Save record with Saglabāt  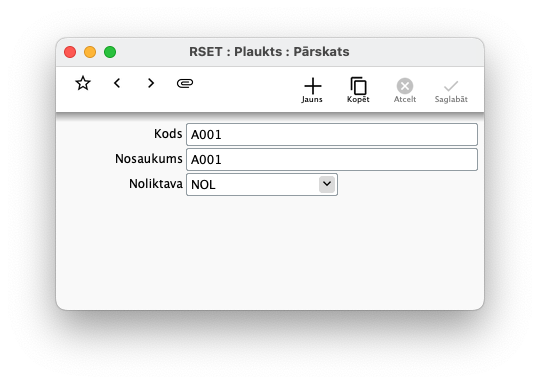pos(451,91)
